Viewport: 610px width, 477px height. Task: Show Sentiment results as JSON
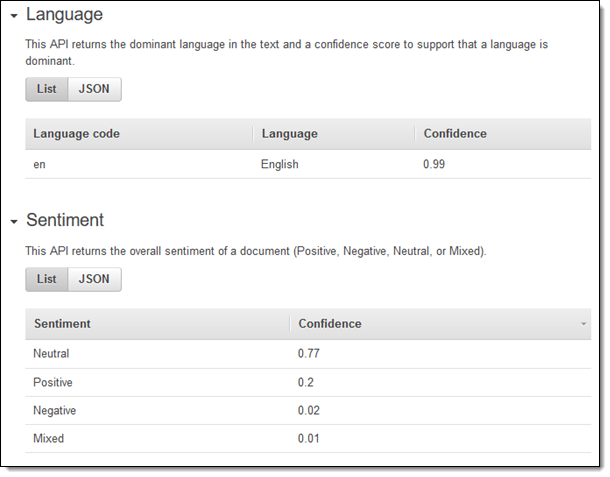click(94, 279)
